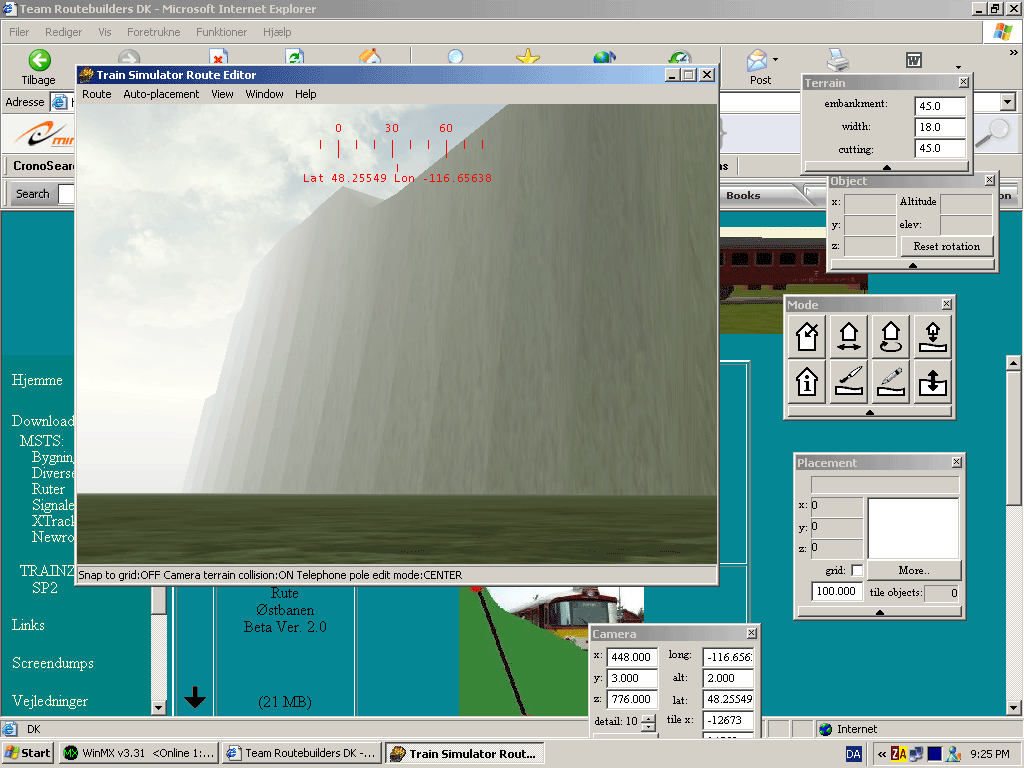Focus the terrain width field

(x=939, y=127)
